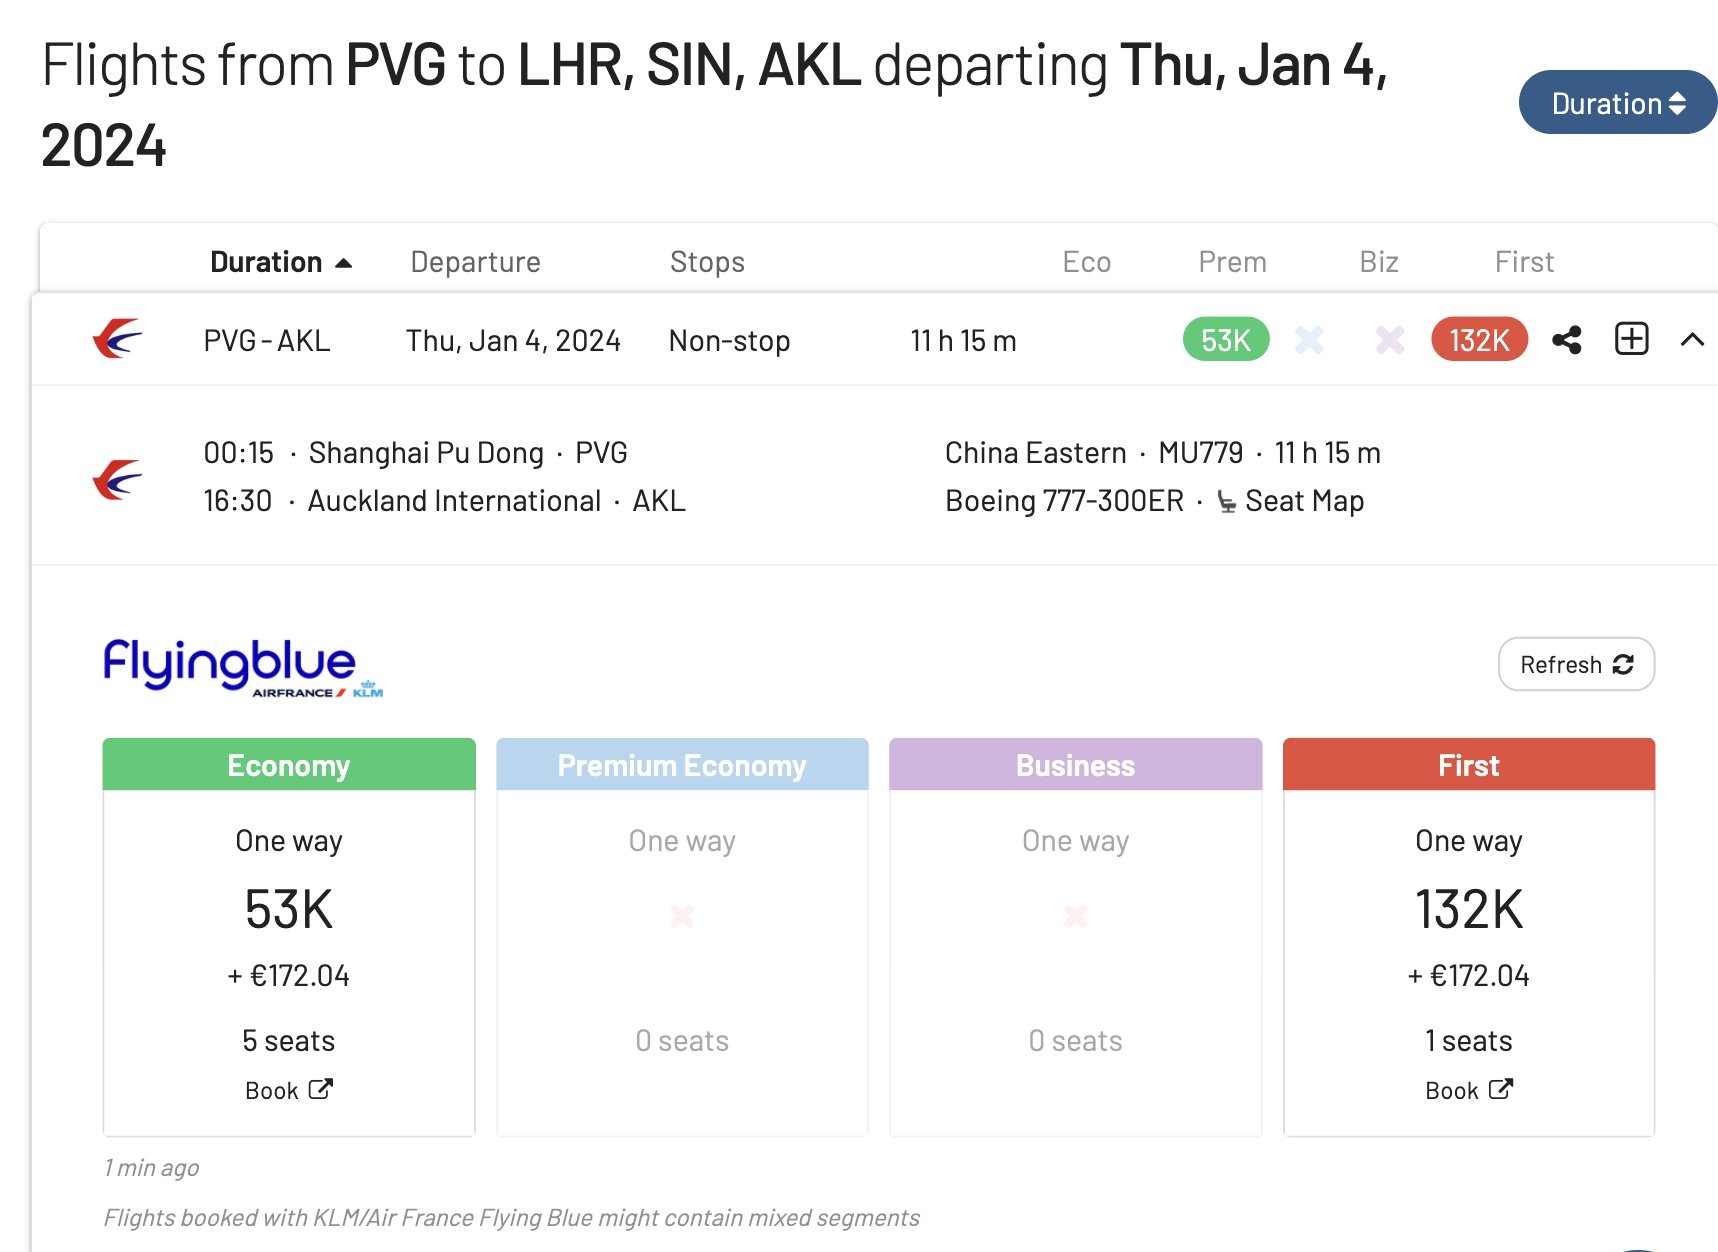This screenshot has width=1718, height=1252.
Task: Click the '5 seats' economy text
Action: (x=289, y=1041)
